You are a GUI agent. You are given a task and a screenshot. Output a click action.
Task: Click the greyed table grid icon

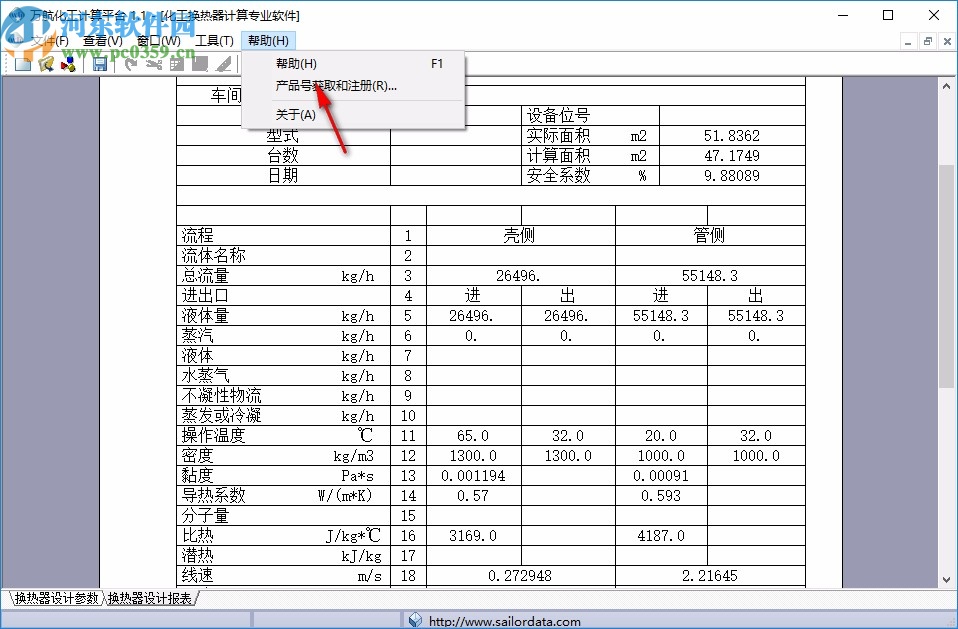point(177,64)
